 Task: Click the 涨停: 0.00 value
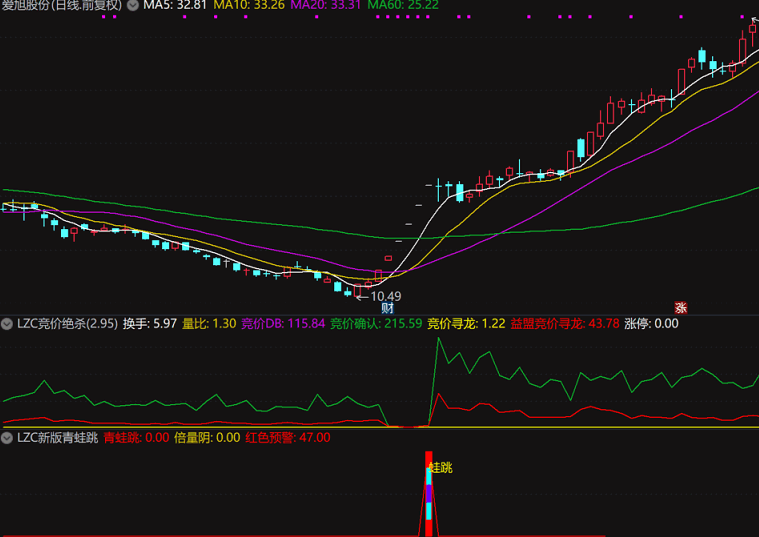(652, 324)
